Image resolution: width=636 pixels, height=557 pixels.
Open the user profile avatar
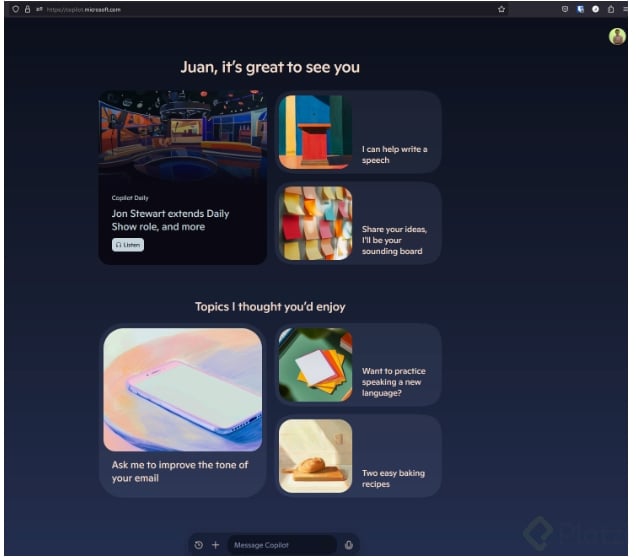click(617, 37)
